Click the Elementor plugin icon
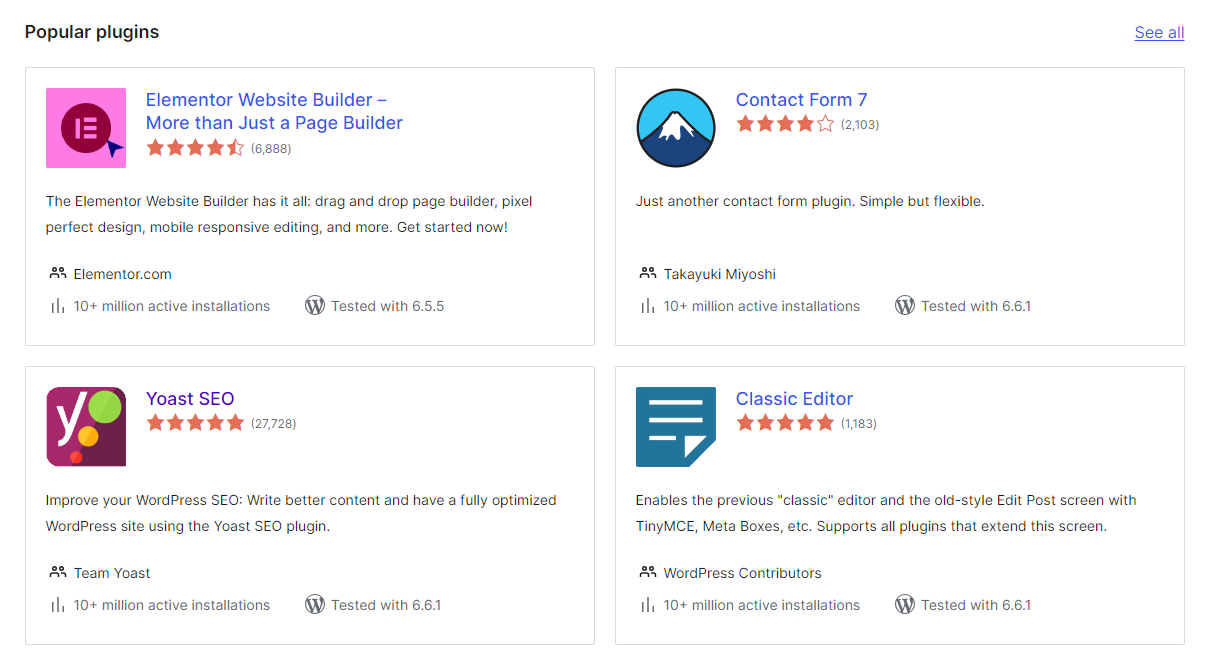 point(86,128)
